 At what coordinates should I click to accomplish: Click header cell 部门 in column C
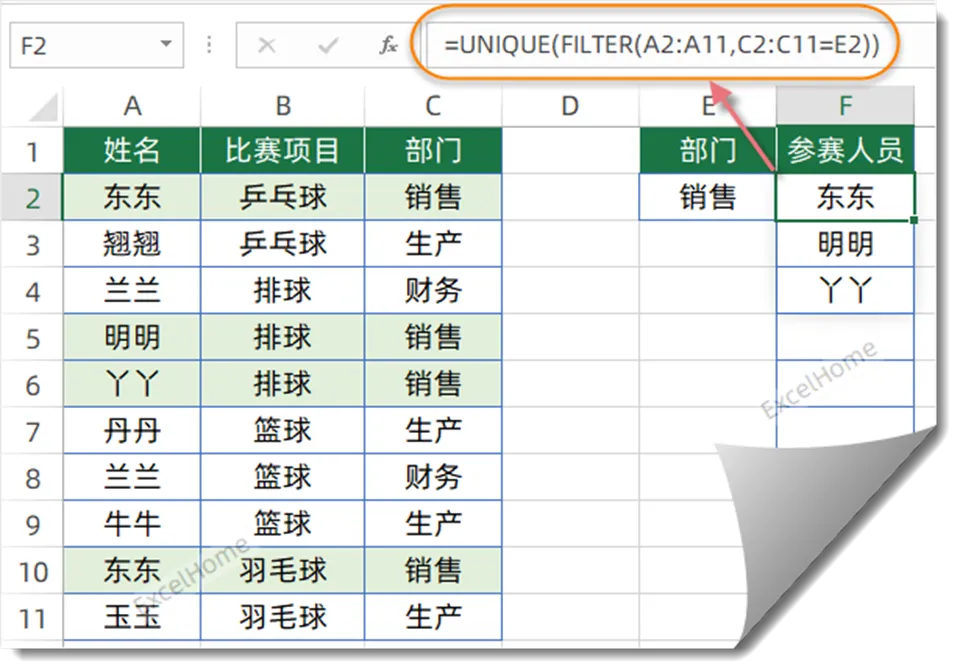point(433,151)
